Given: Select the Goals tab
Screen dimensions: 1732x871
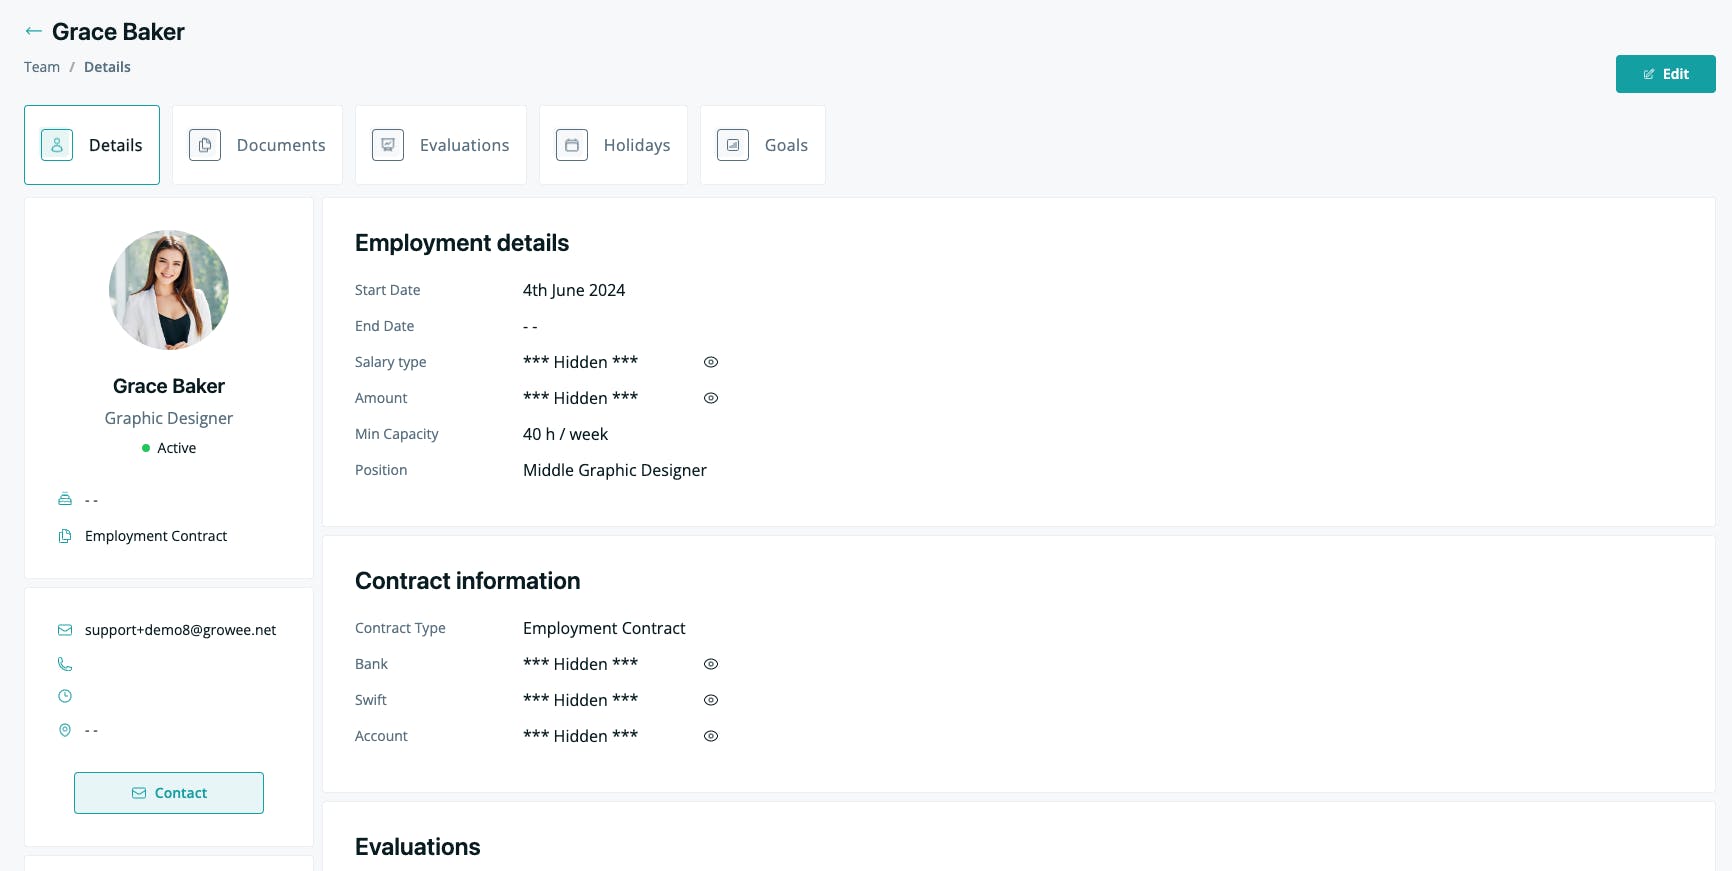Looking at the screenshot, I should pos(763,145).
